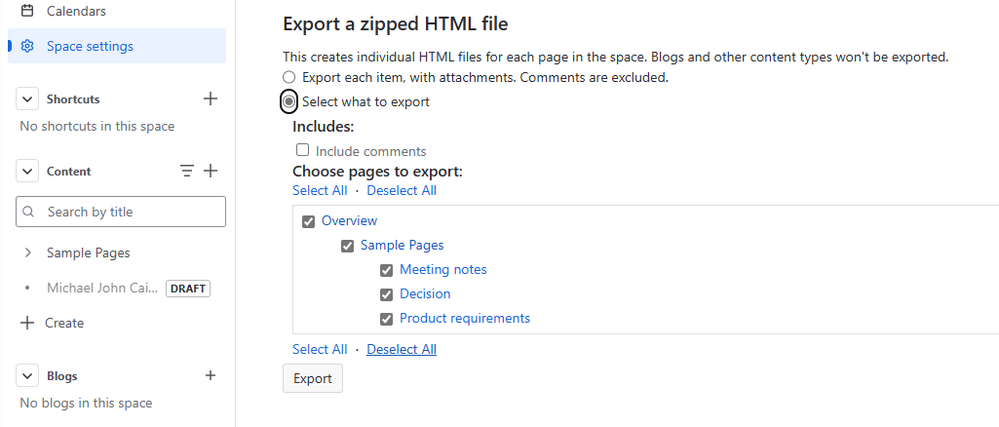
Task: Open the Content filter options icon
Action: pyautogui.click(x=187, y=171)
